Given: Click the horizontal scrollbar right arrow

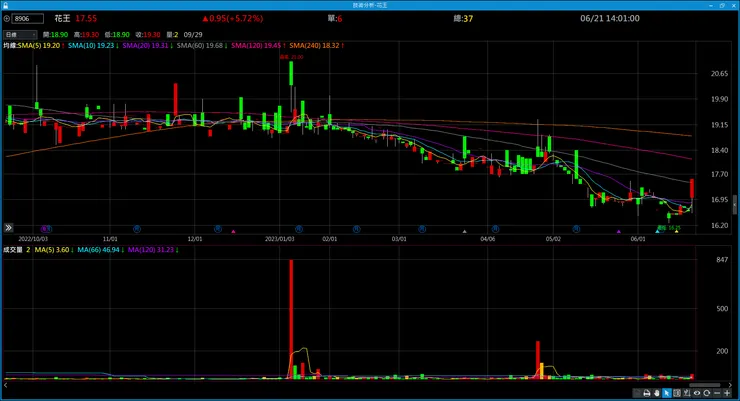Looking at the screenshot, I should (731, 385).
